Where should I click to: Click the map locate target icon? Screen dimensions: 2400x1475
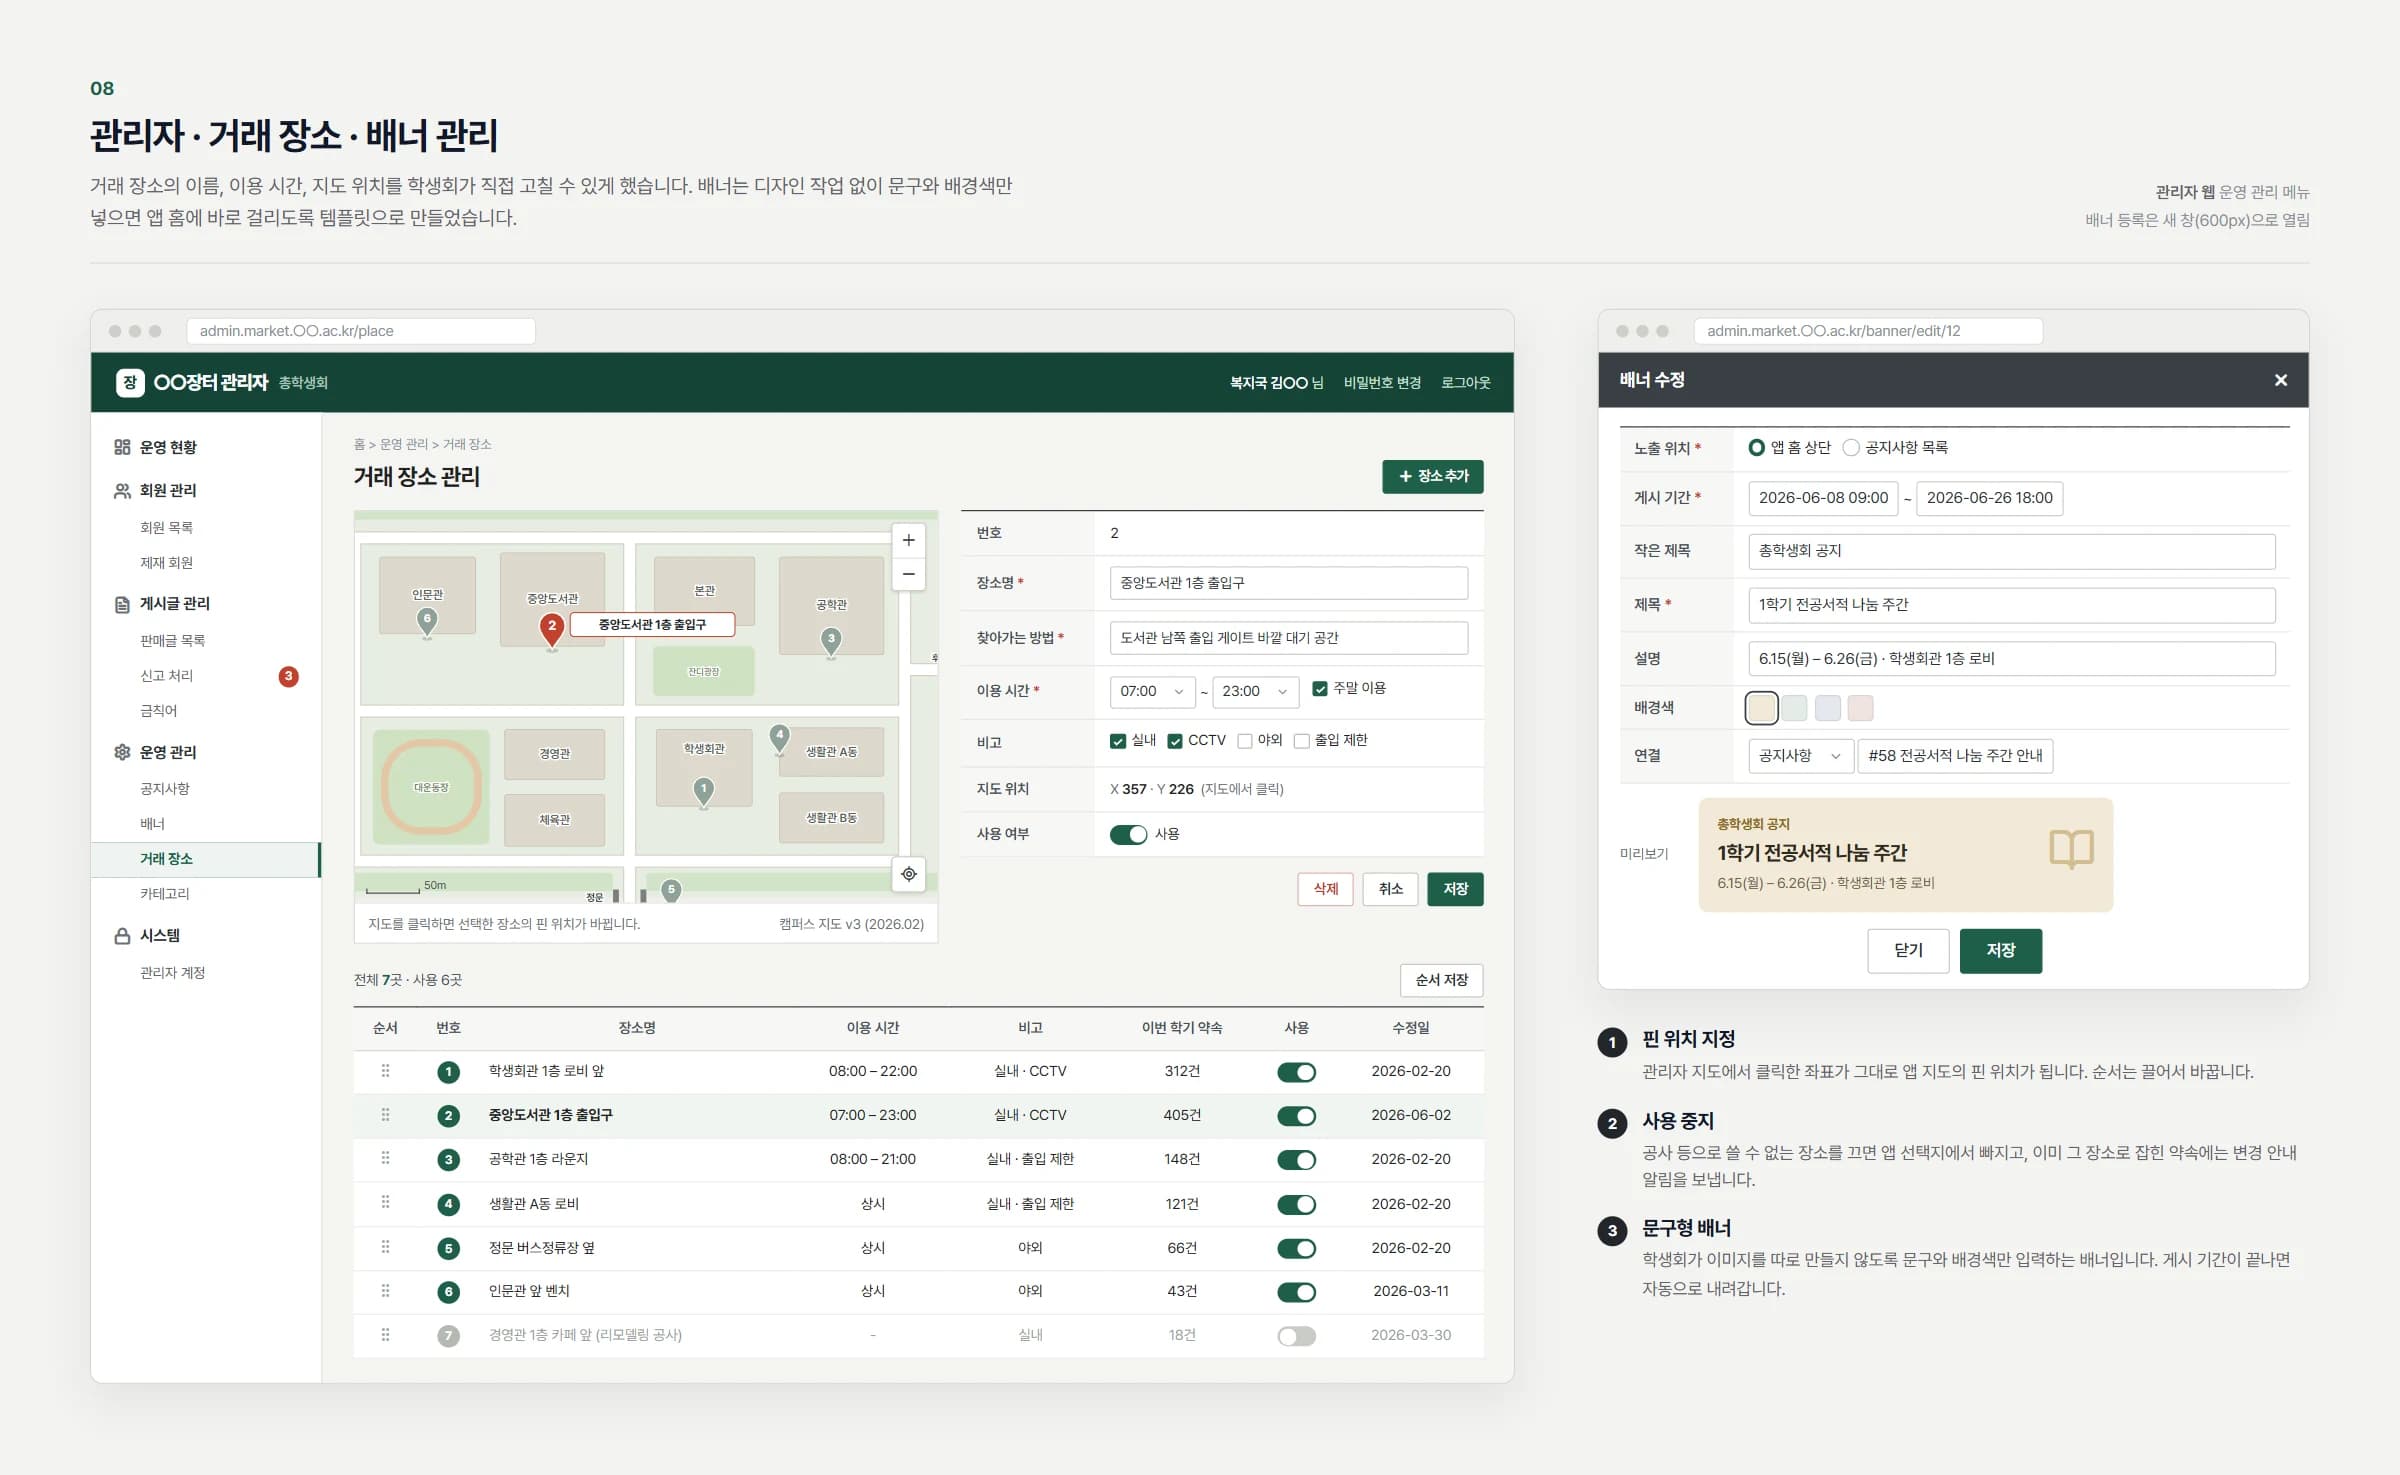(908, 874)
